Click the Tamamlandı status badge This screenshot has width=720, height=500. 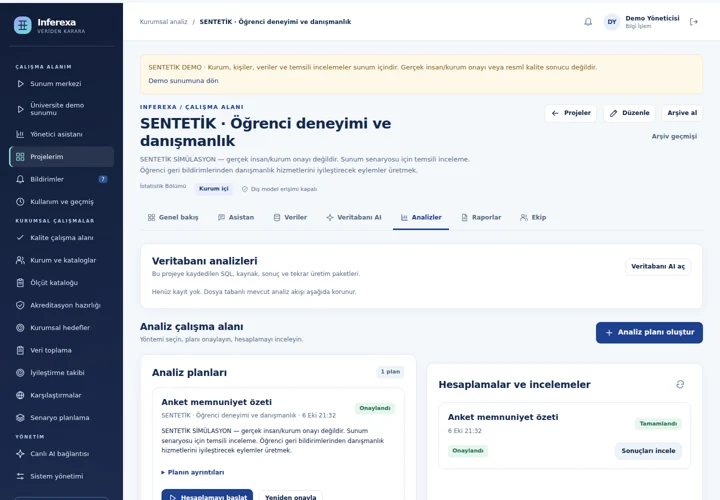pos(658,424)
